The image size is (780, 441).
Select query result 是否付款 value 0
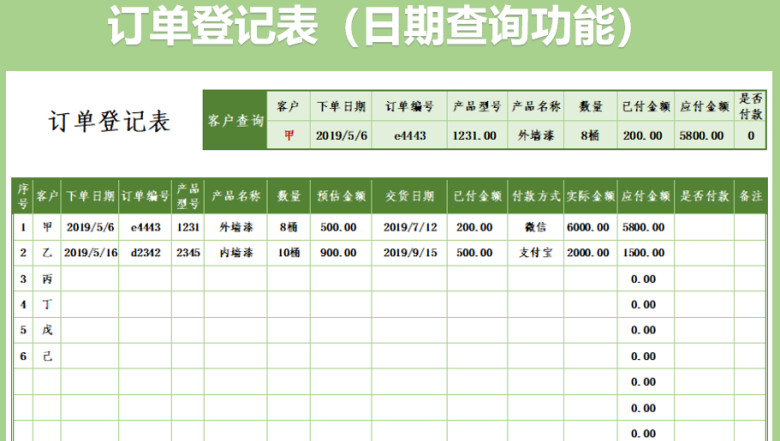pyautogui.click(x=750, y=135)
